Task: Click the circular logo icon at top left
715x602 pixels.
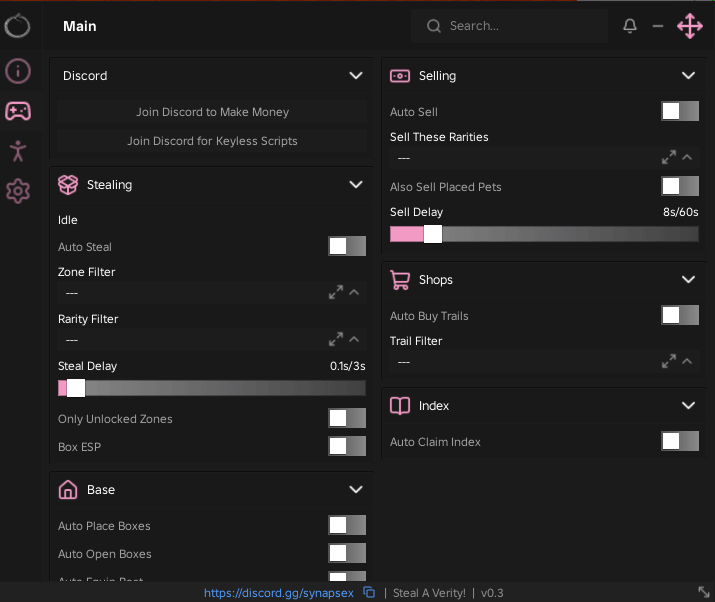Action: [x=17, y=26]
